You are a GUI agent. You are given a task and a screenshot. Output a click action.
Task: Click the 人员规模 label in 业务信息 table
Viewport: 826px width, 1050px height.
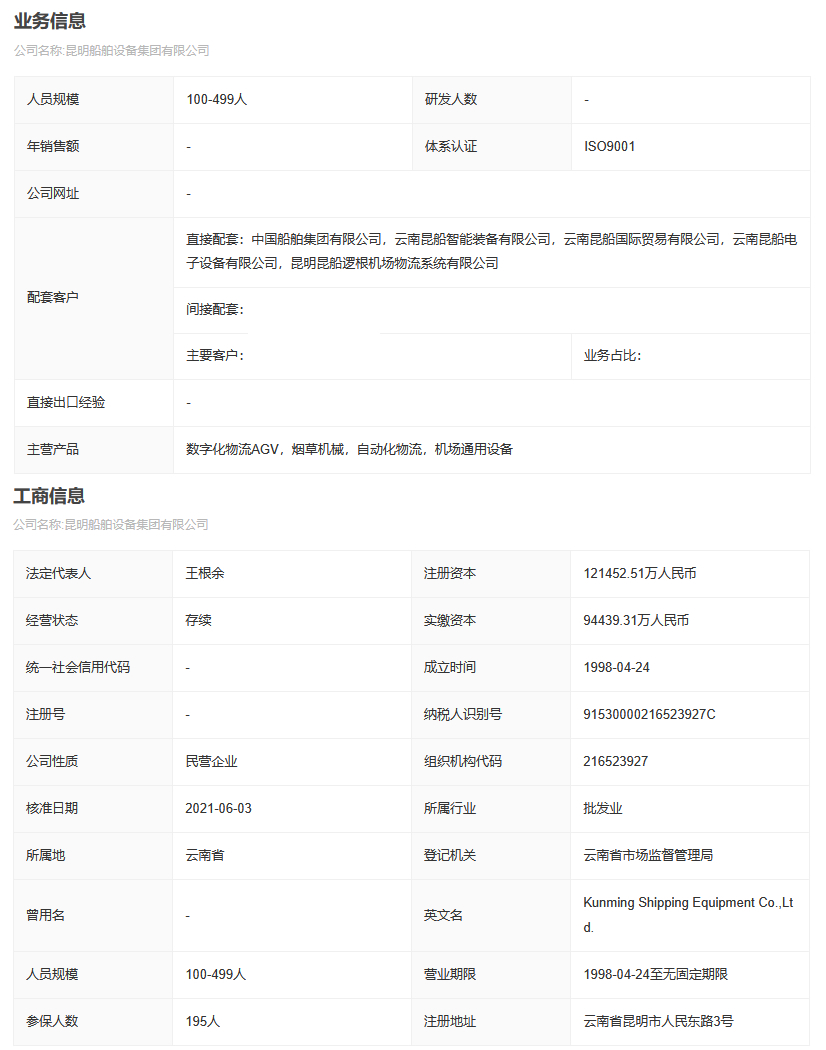tap(53, 100)
